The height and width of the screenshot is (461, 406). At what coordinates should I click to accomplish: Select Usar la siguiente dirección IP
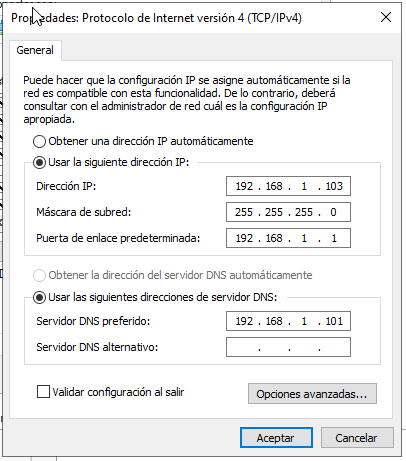(39, 163)
